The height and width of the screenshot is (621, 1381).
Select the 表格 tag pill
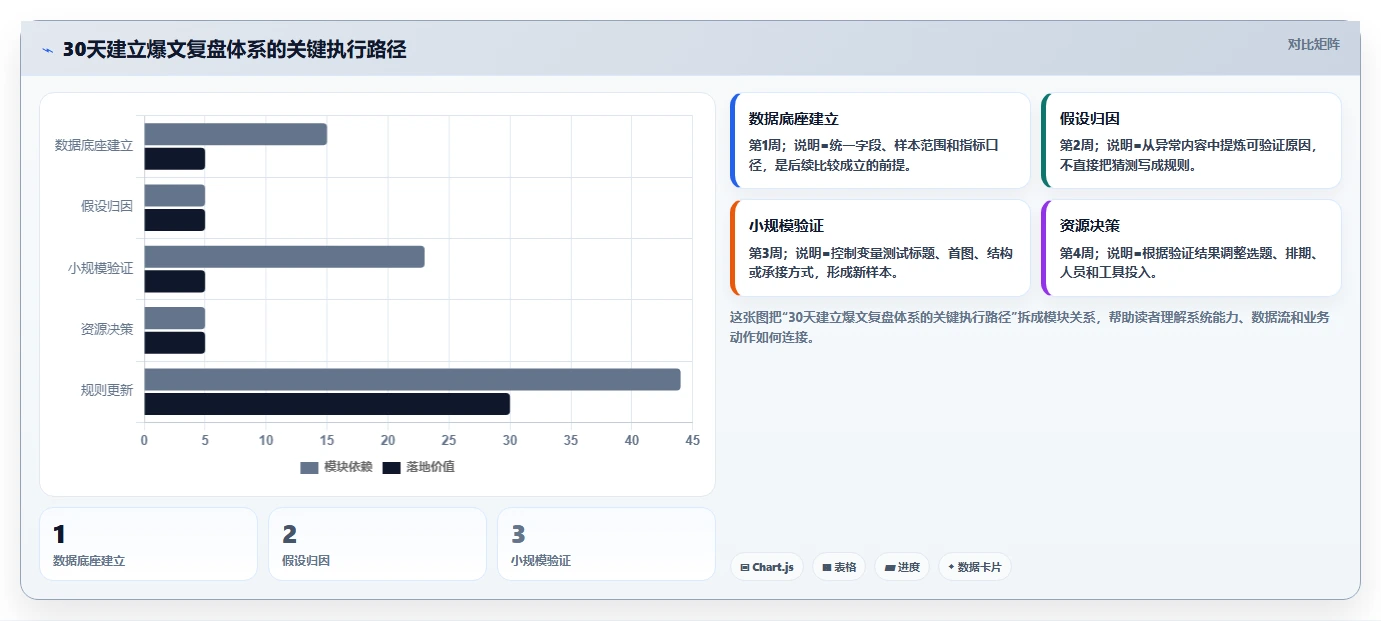click(839, 567)
